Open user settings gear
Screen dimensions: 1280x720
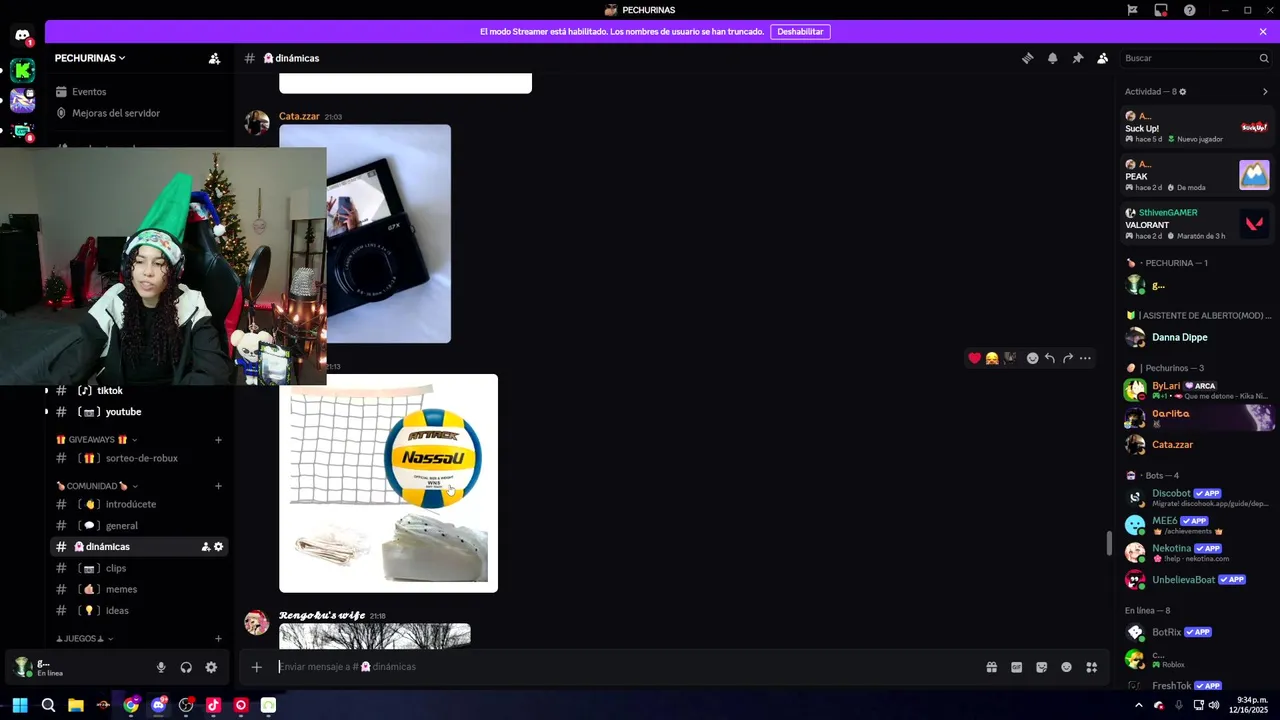click(211, 667)
